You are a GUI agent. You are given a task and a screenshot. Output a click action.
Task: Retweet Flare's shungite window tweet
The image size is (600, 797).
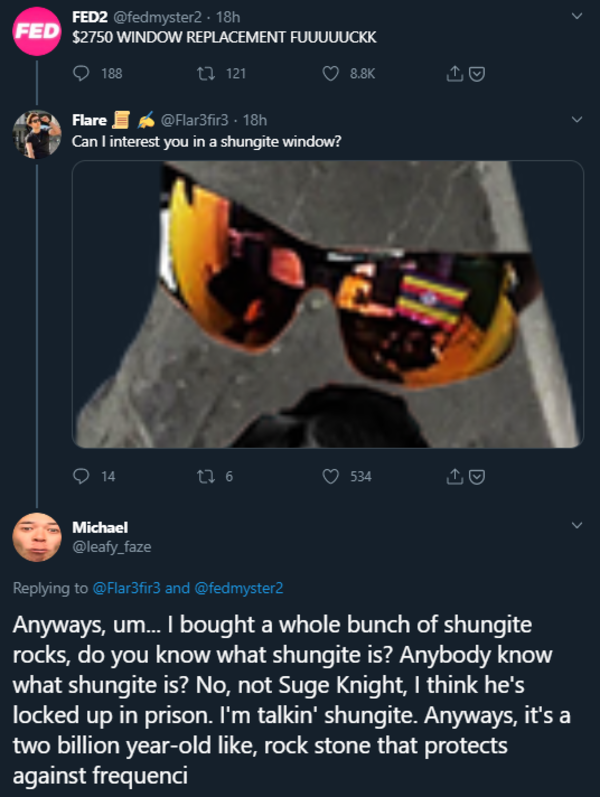(x=206, y=477)
